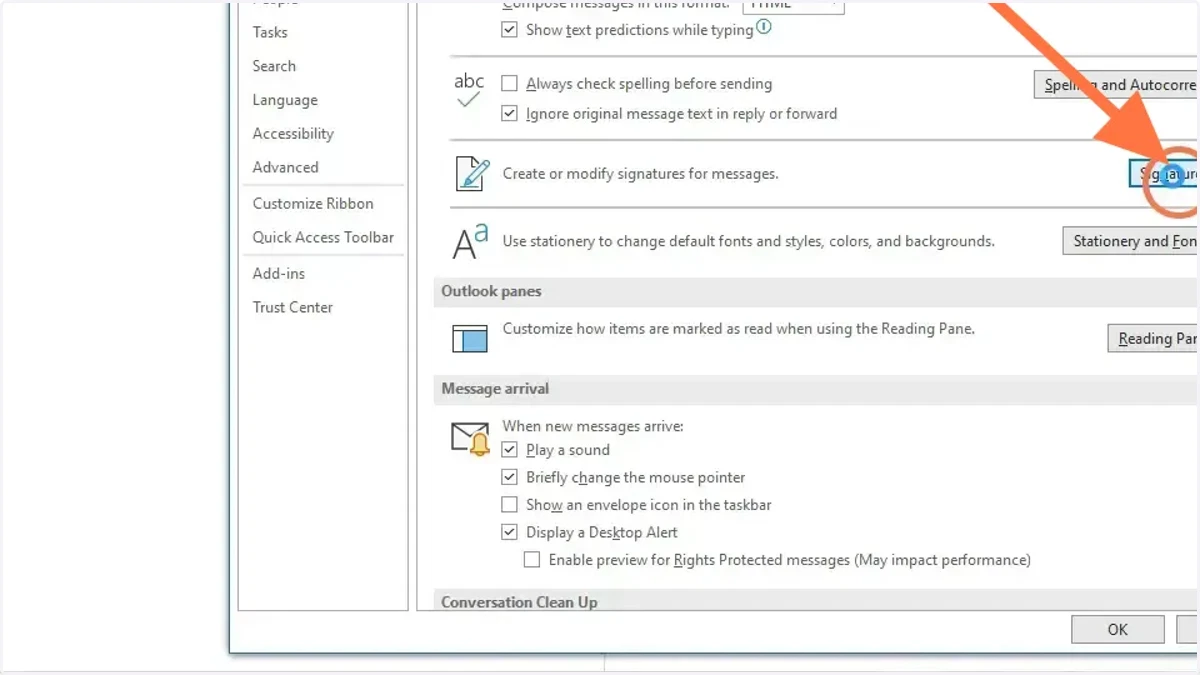Click the abc spelling checkmark icon
The width and height of the screenshot is (1200, 675).
tap(469, 92)
